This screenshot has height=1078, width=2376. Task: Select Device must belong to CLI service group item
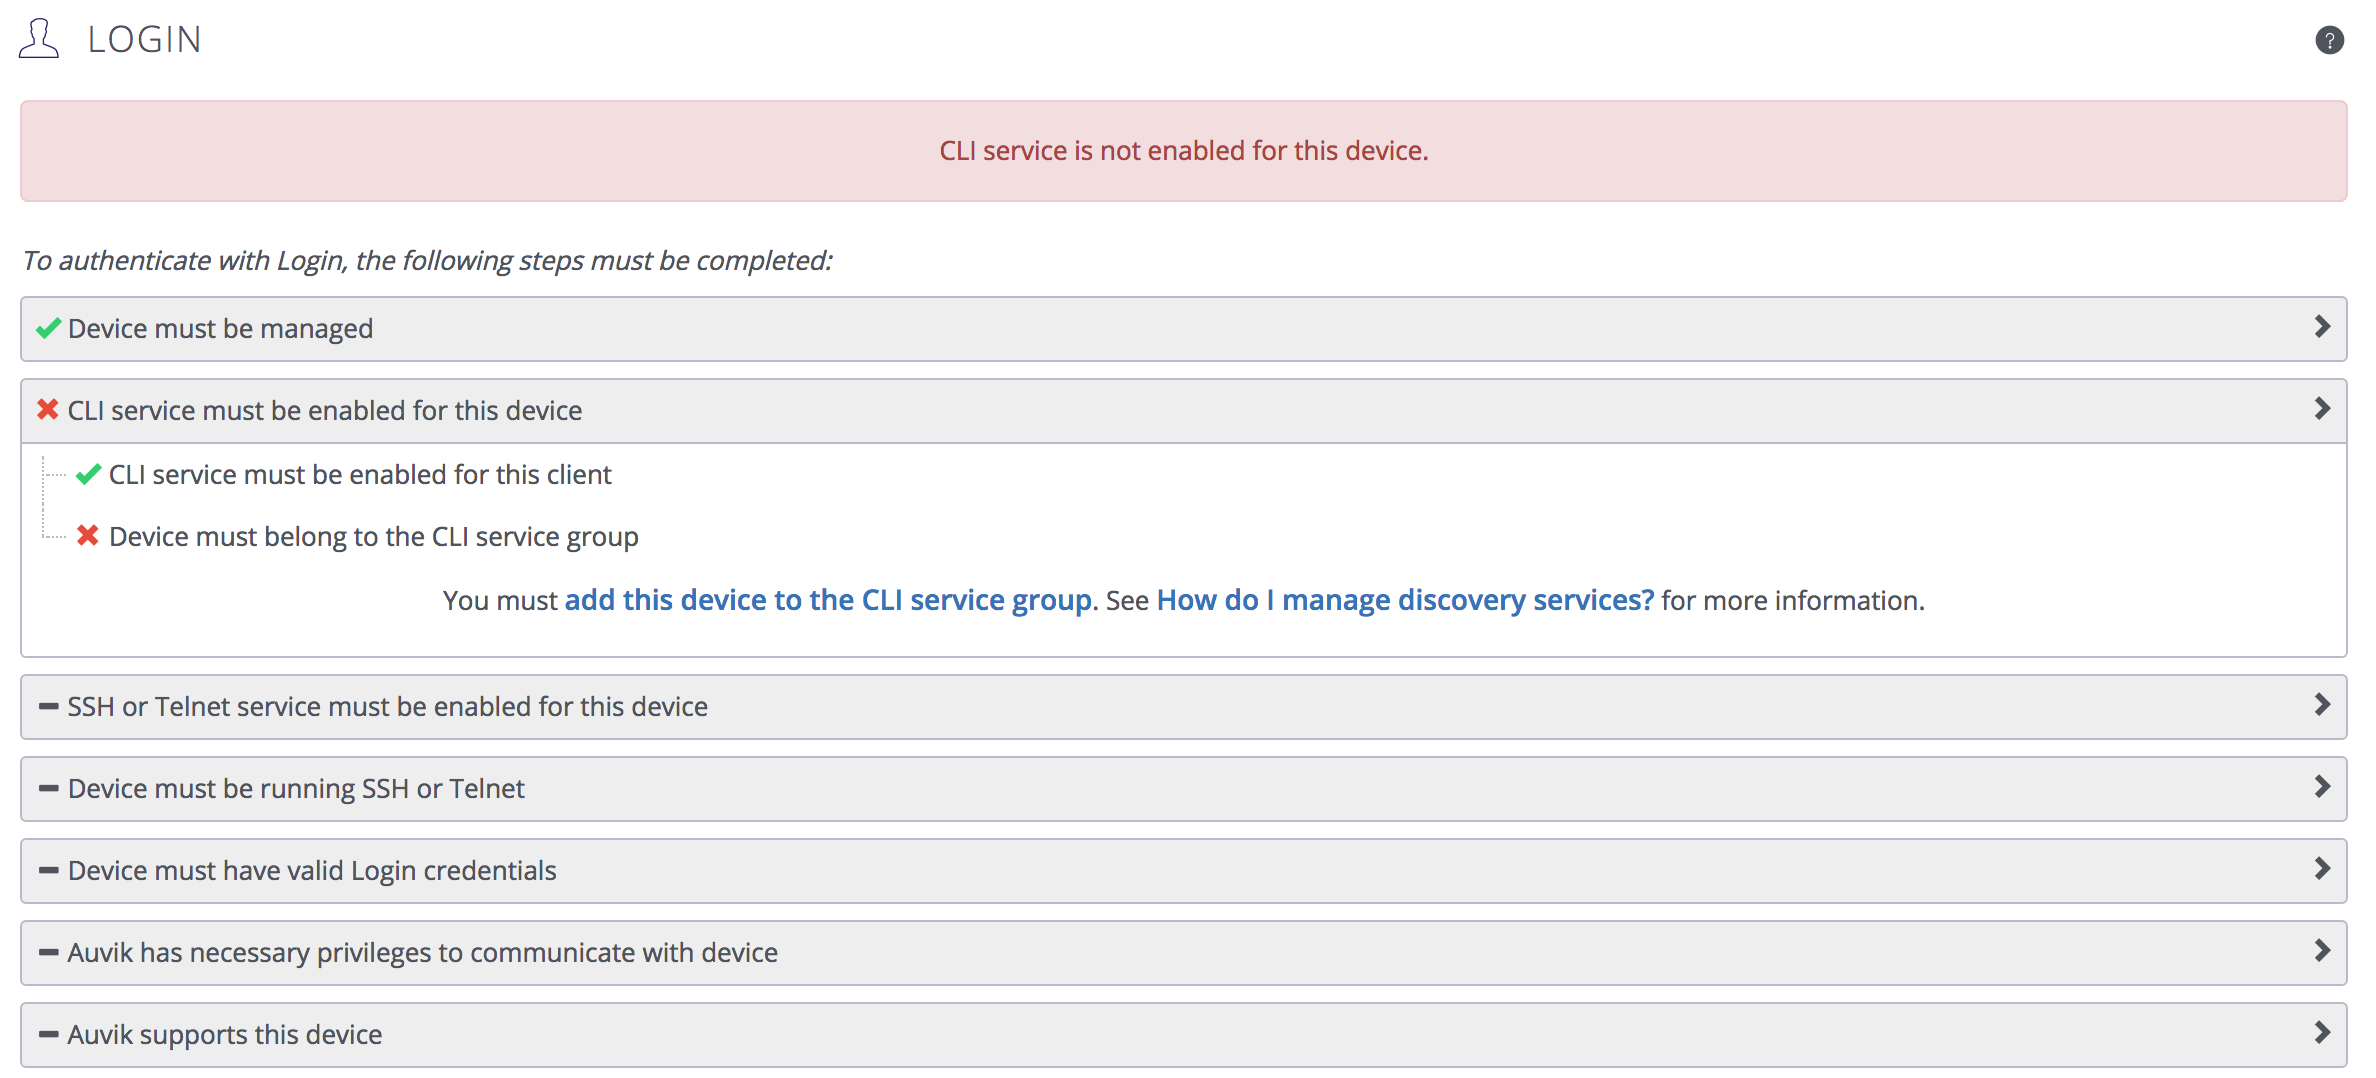click(x=373, y=537)
